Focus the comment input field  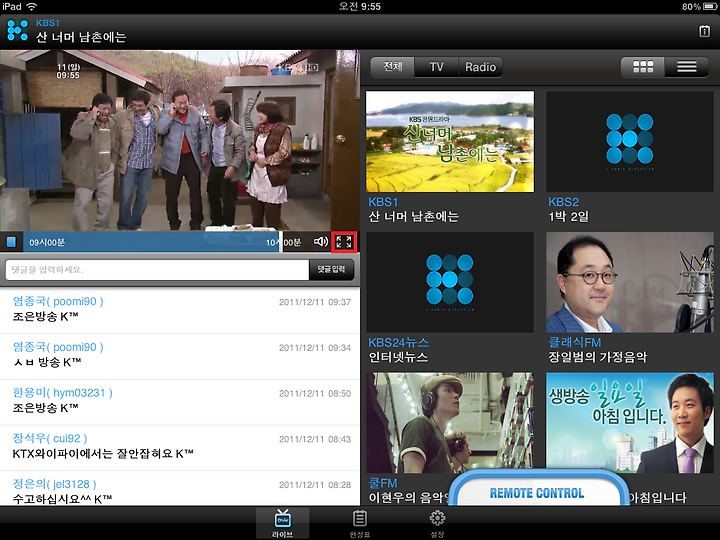(157, 270)
